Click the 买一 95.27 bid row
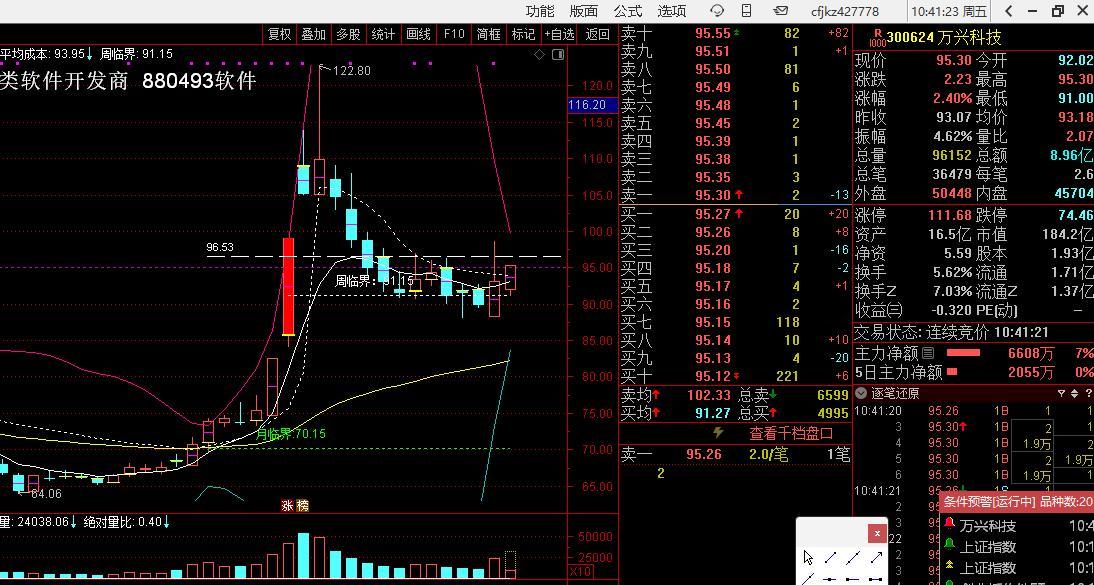 coord(735,214)
